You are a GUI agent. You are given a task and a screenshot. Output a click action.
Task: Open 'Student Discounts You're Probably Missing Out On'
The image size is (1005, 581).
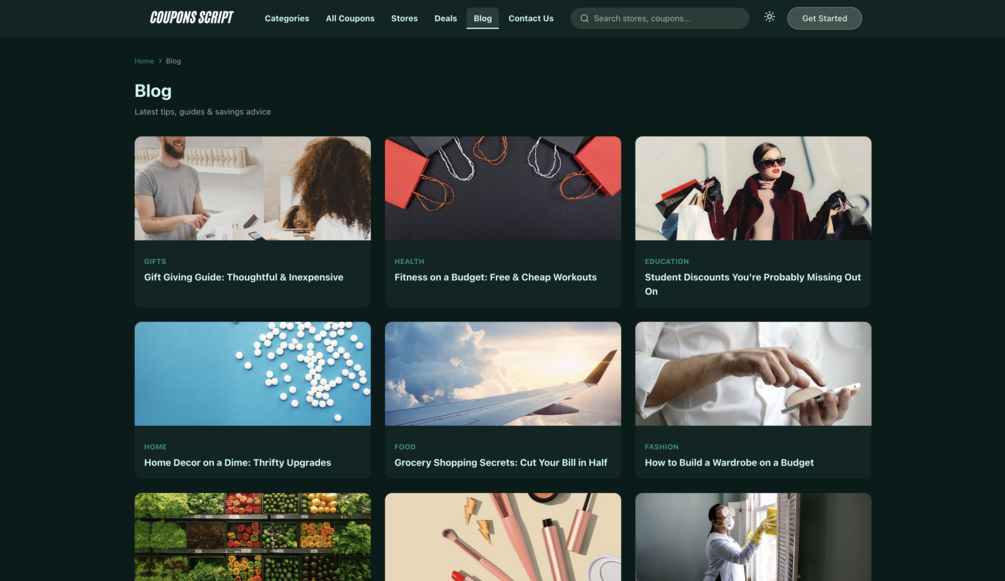click(752, 284)
